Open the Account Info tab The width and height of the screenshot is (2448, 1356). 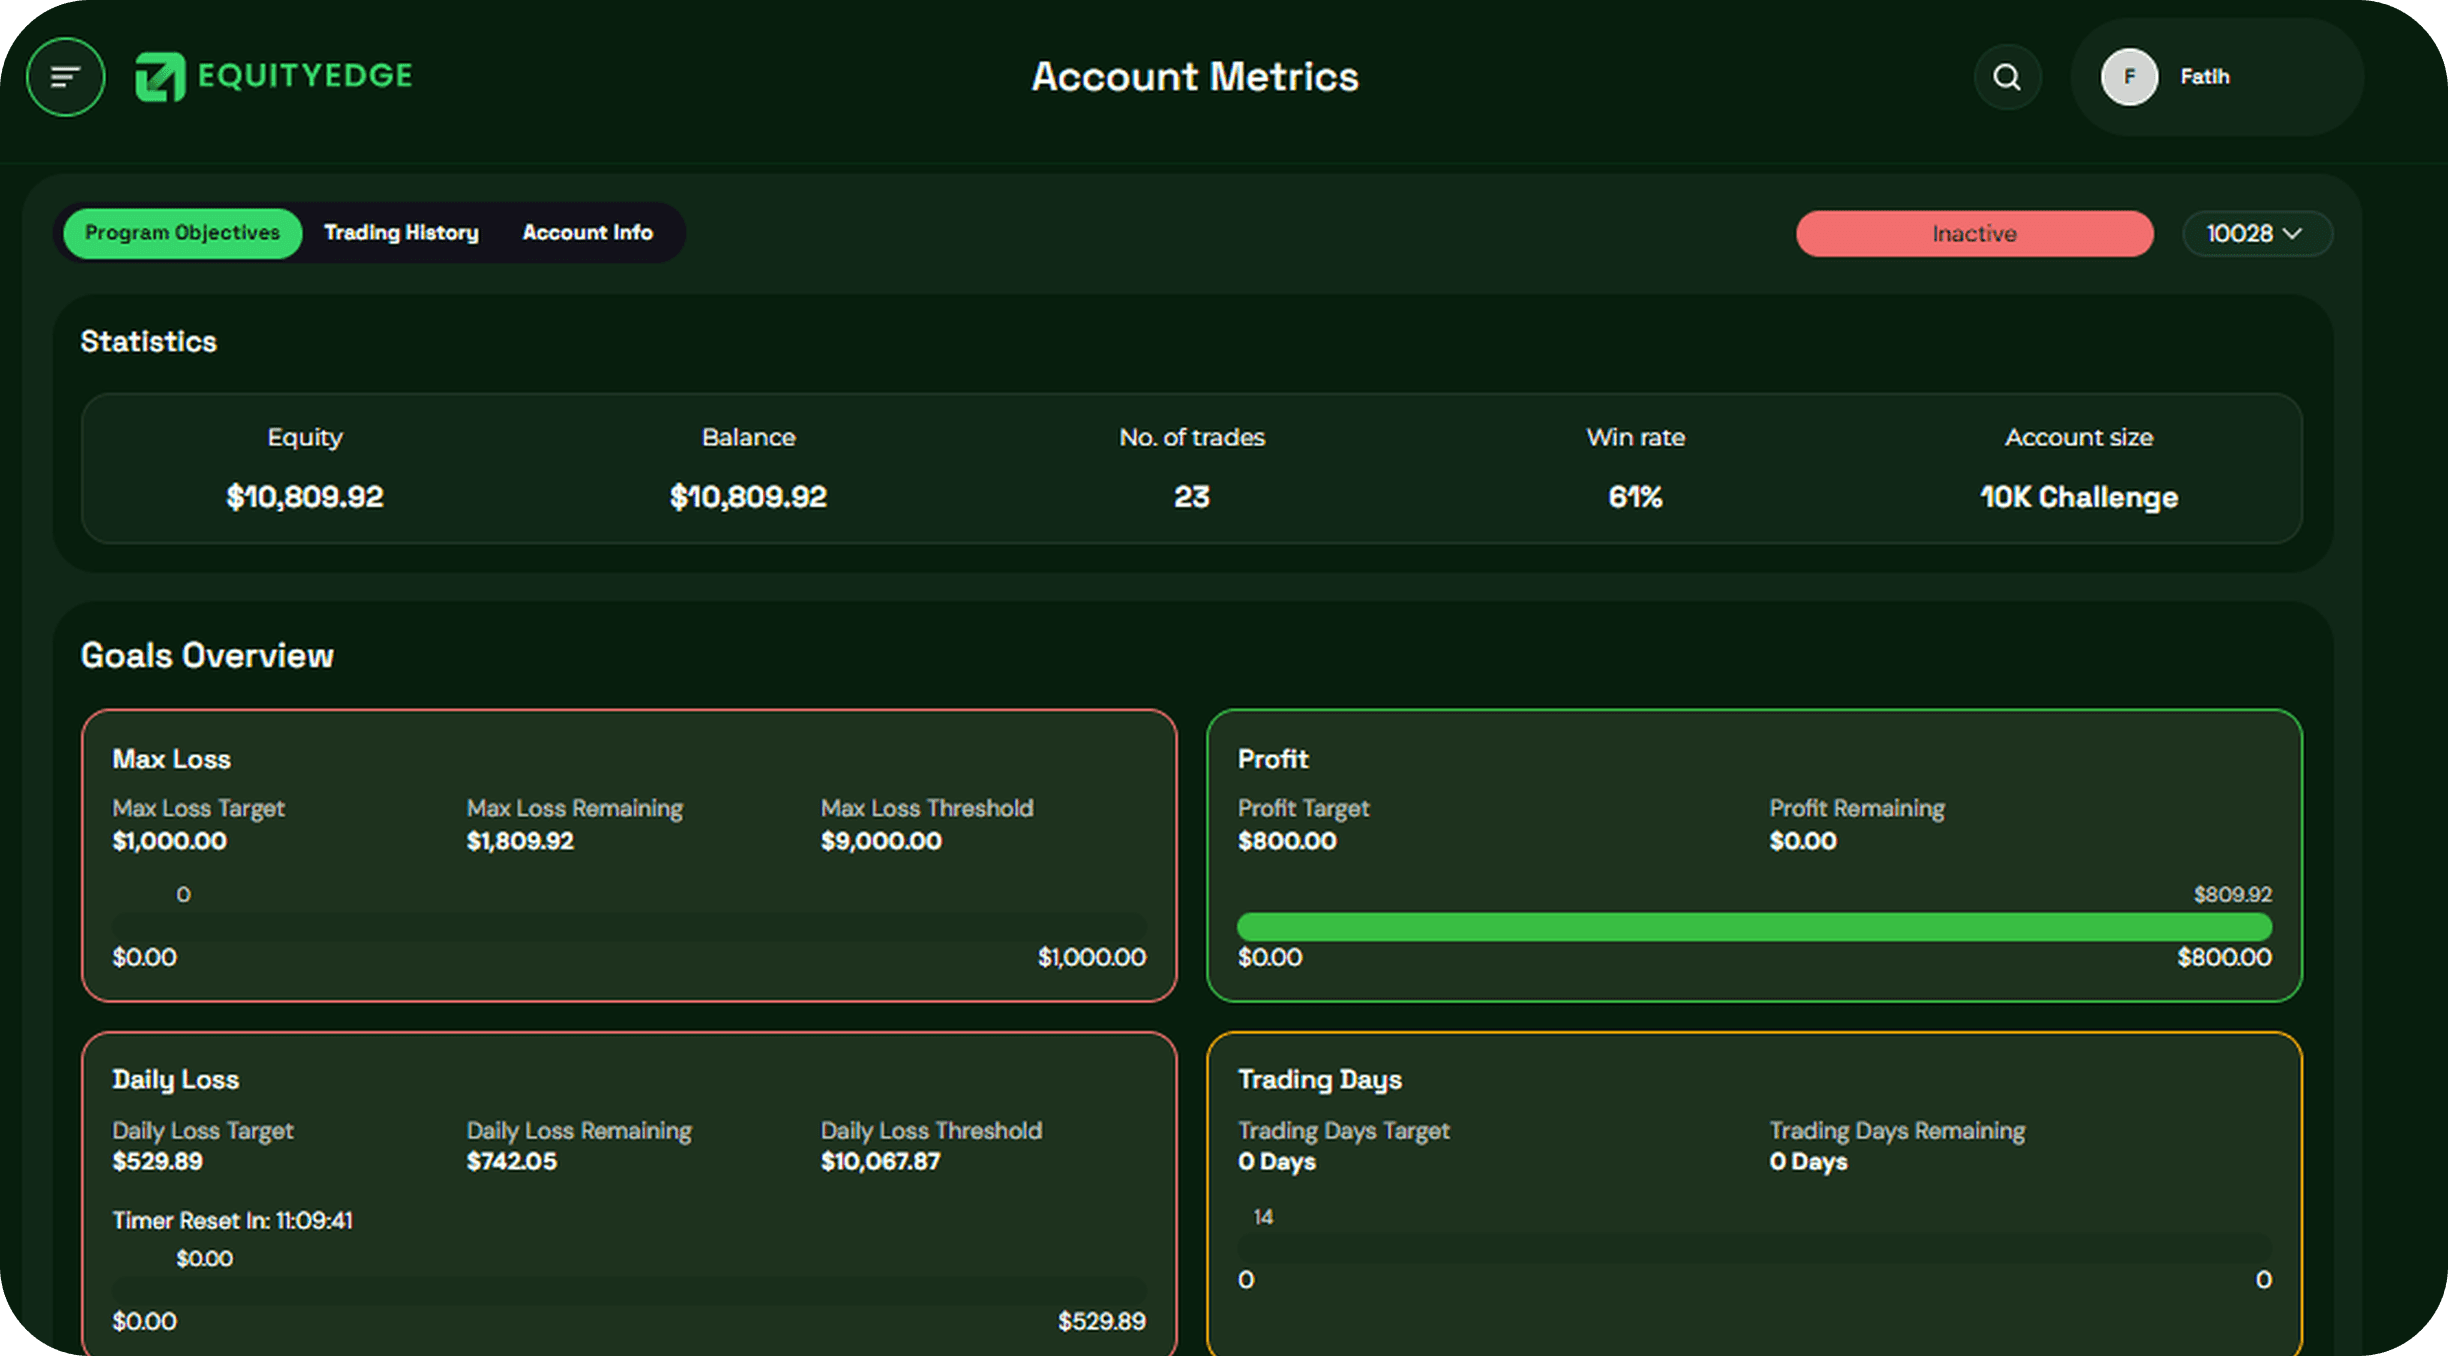pos(587,233)
